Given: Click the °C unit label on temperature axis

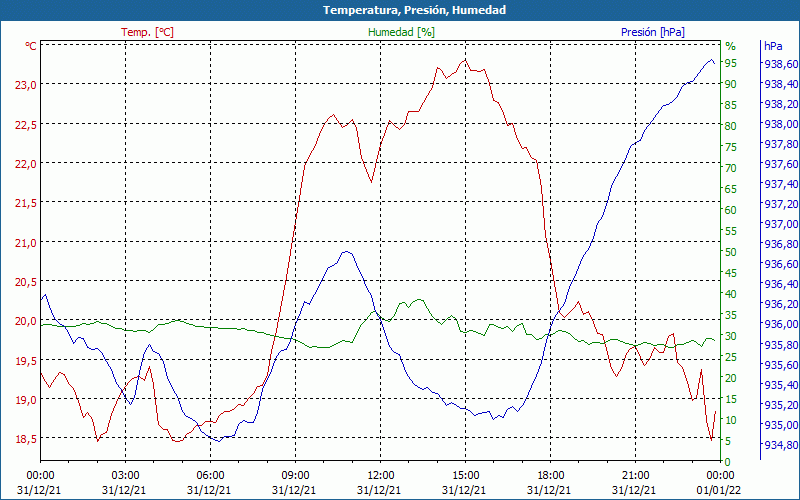Looking at the screenshot, I should [31, 46].
